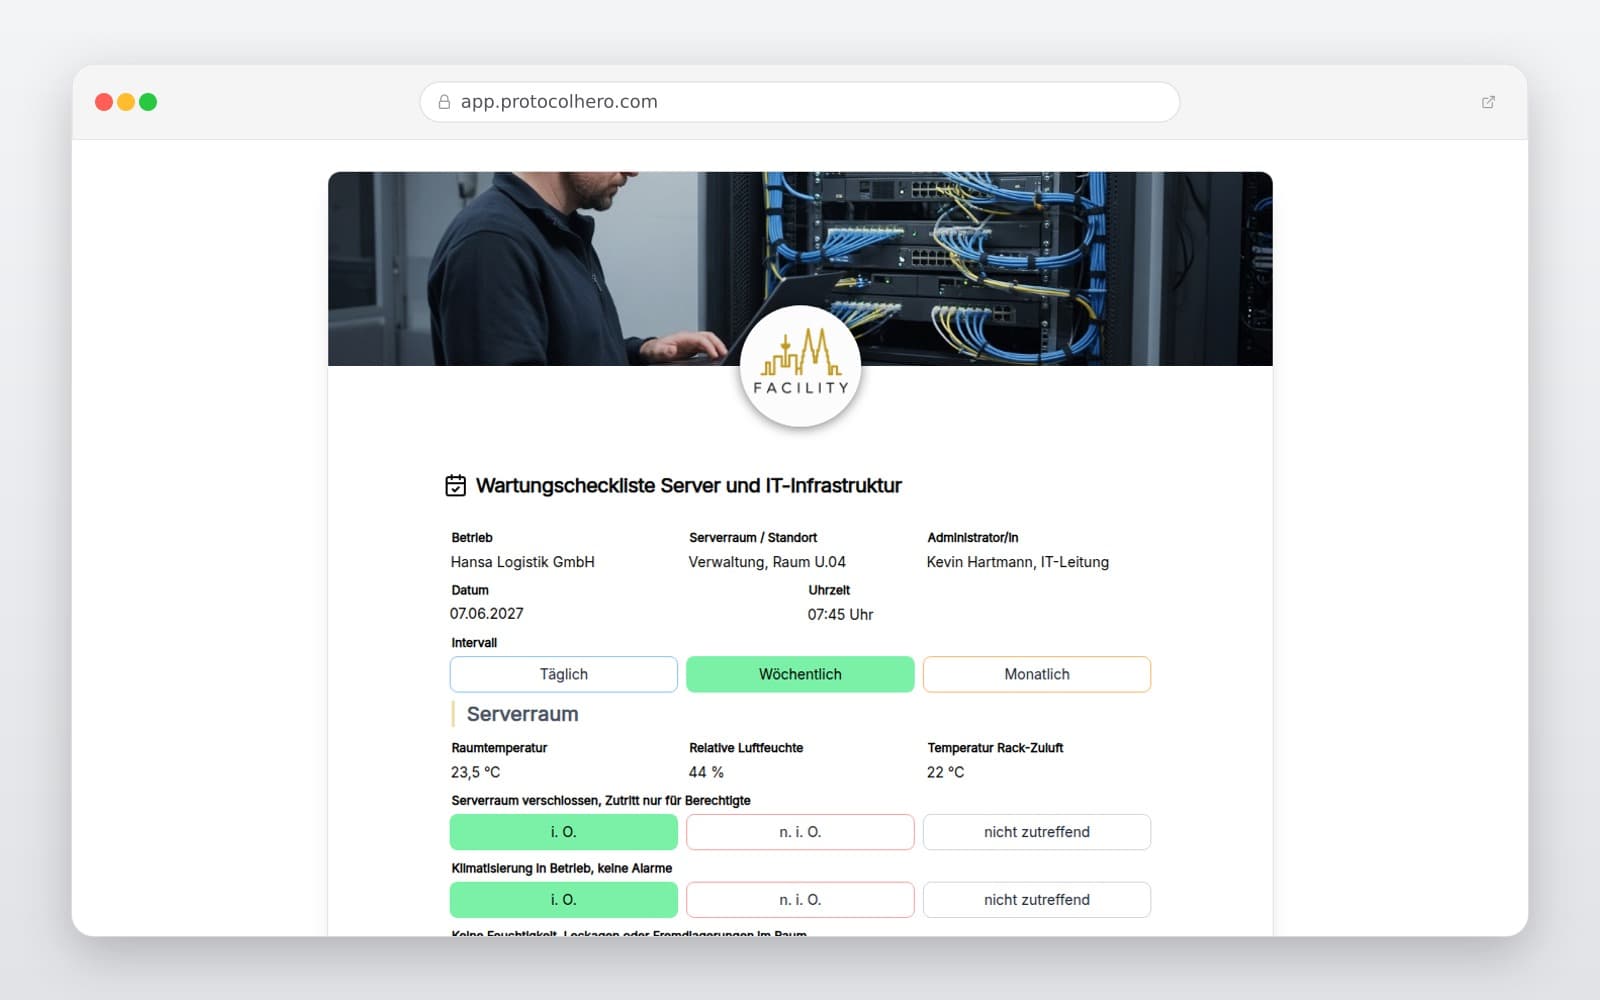This screenshot has height=1000, width=1600.
Task: Click the green maximize window button
Action: pos(148,102)
